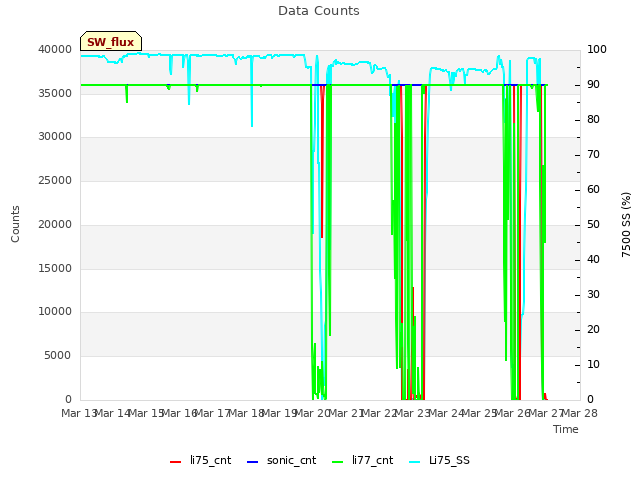Click the Mar 28 x-axis label
This screenshot has height=480, width=640.
[x=580, y=413]
